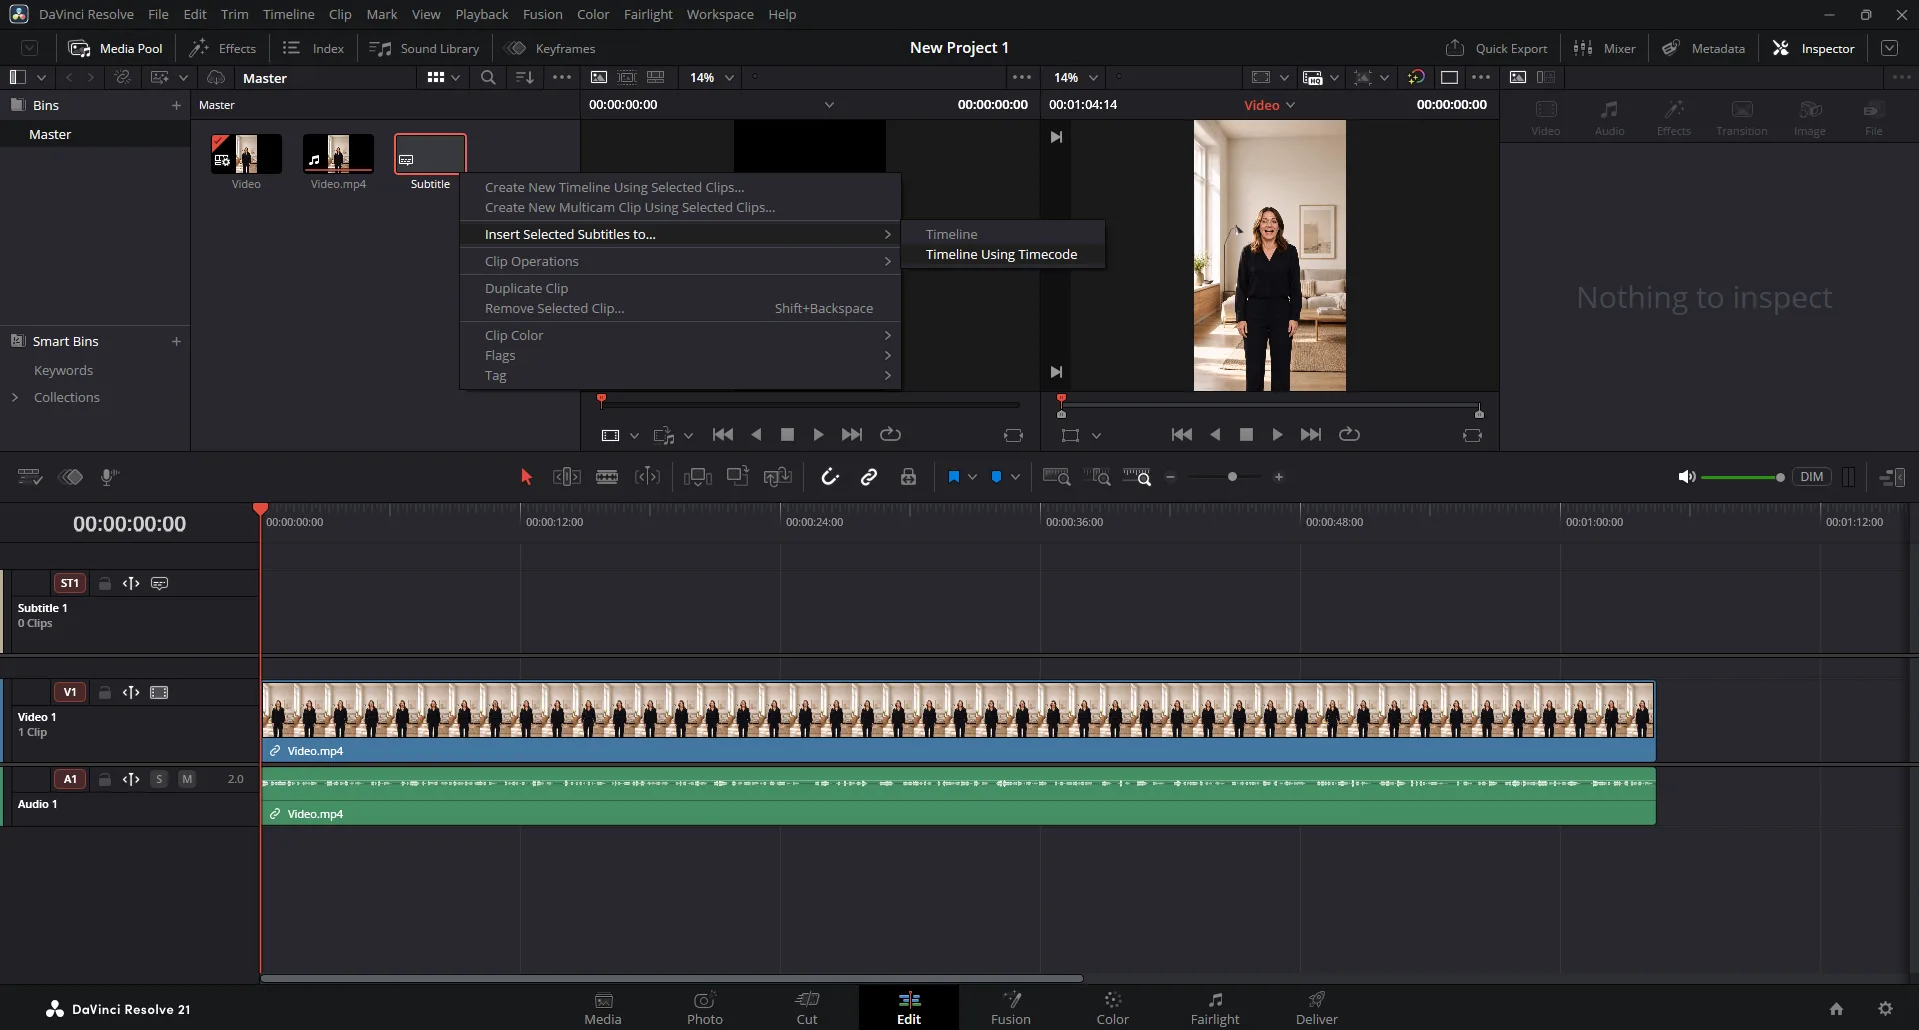This screenshot has width=1919, height=1030.
Task: Click the Full Extent Zoom icon
Action: tap(1057, 477)
